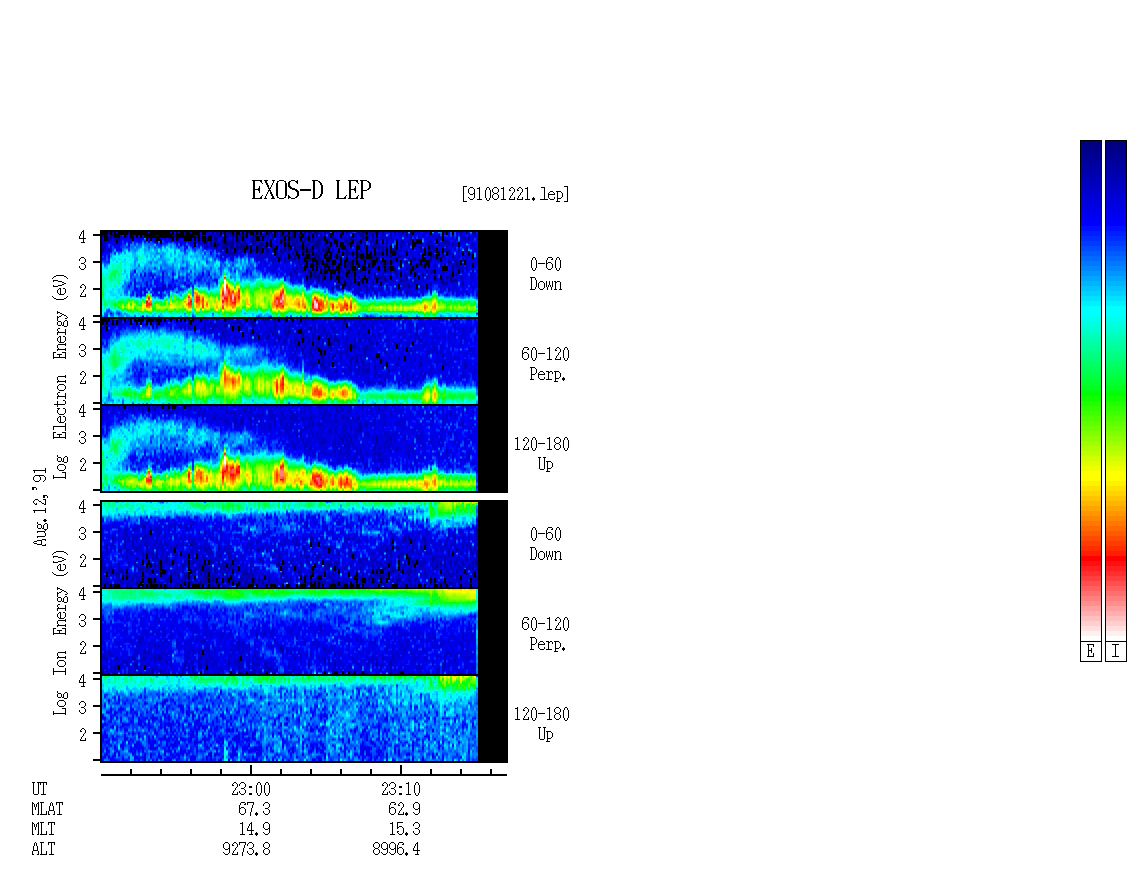Click the ion 120-180 Up pitch angle label

click(542, 724)
